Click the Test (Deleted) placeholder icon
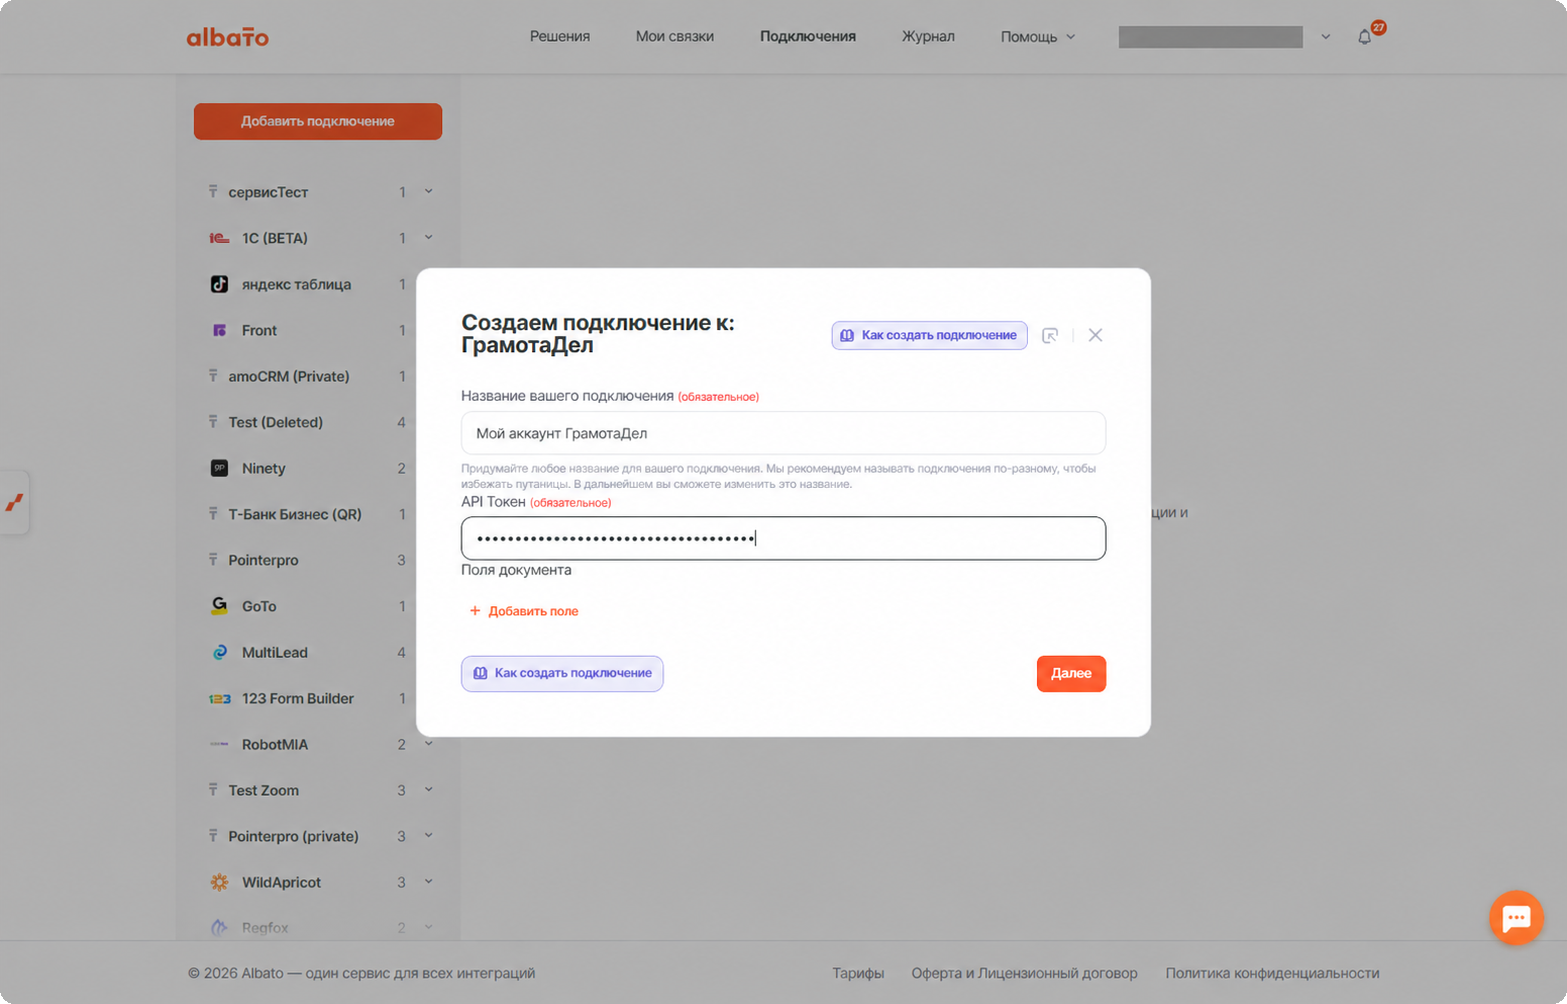 click(x=213, y=421)
